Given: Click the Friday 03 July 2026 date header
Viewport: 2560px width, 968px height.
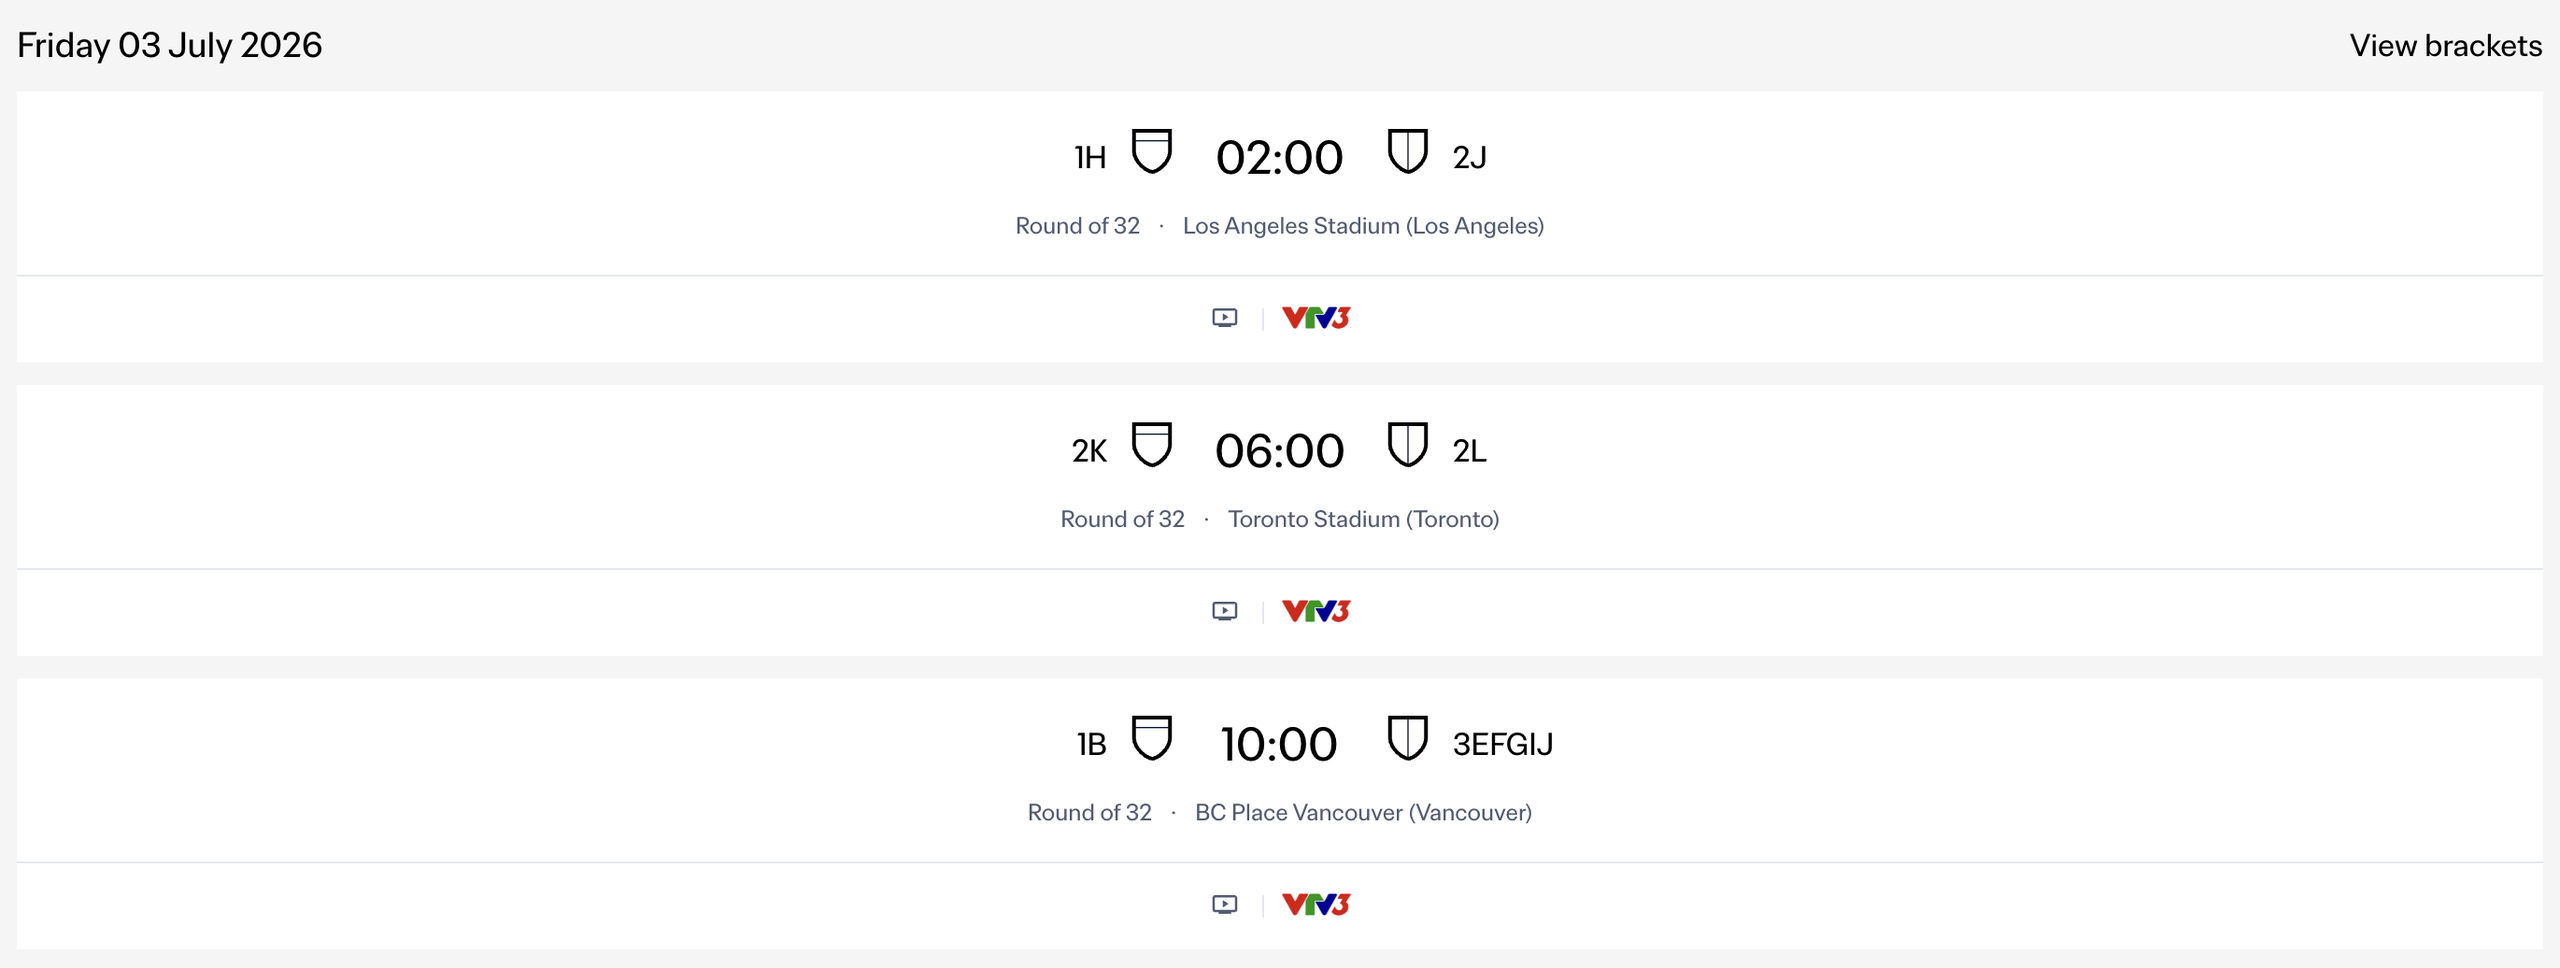Looking at the screenshot, I should (x=168, y=45).
